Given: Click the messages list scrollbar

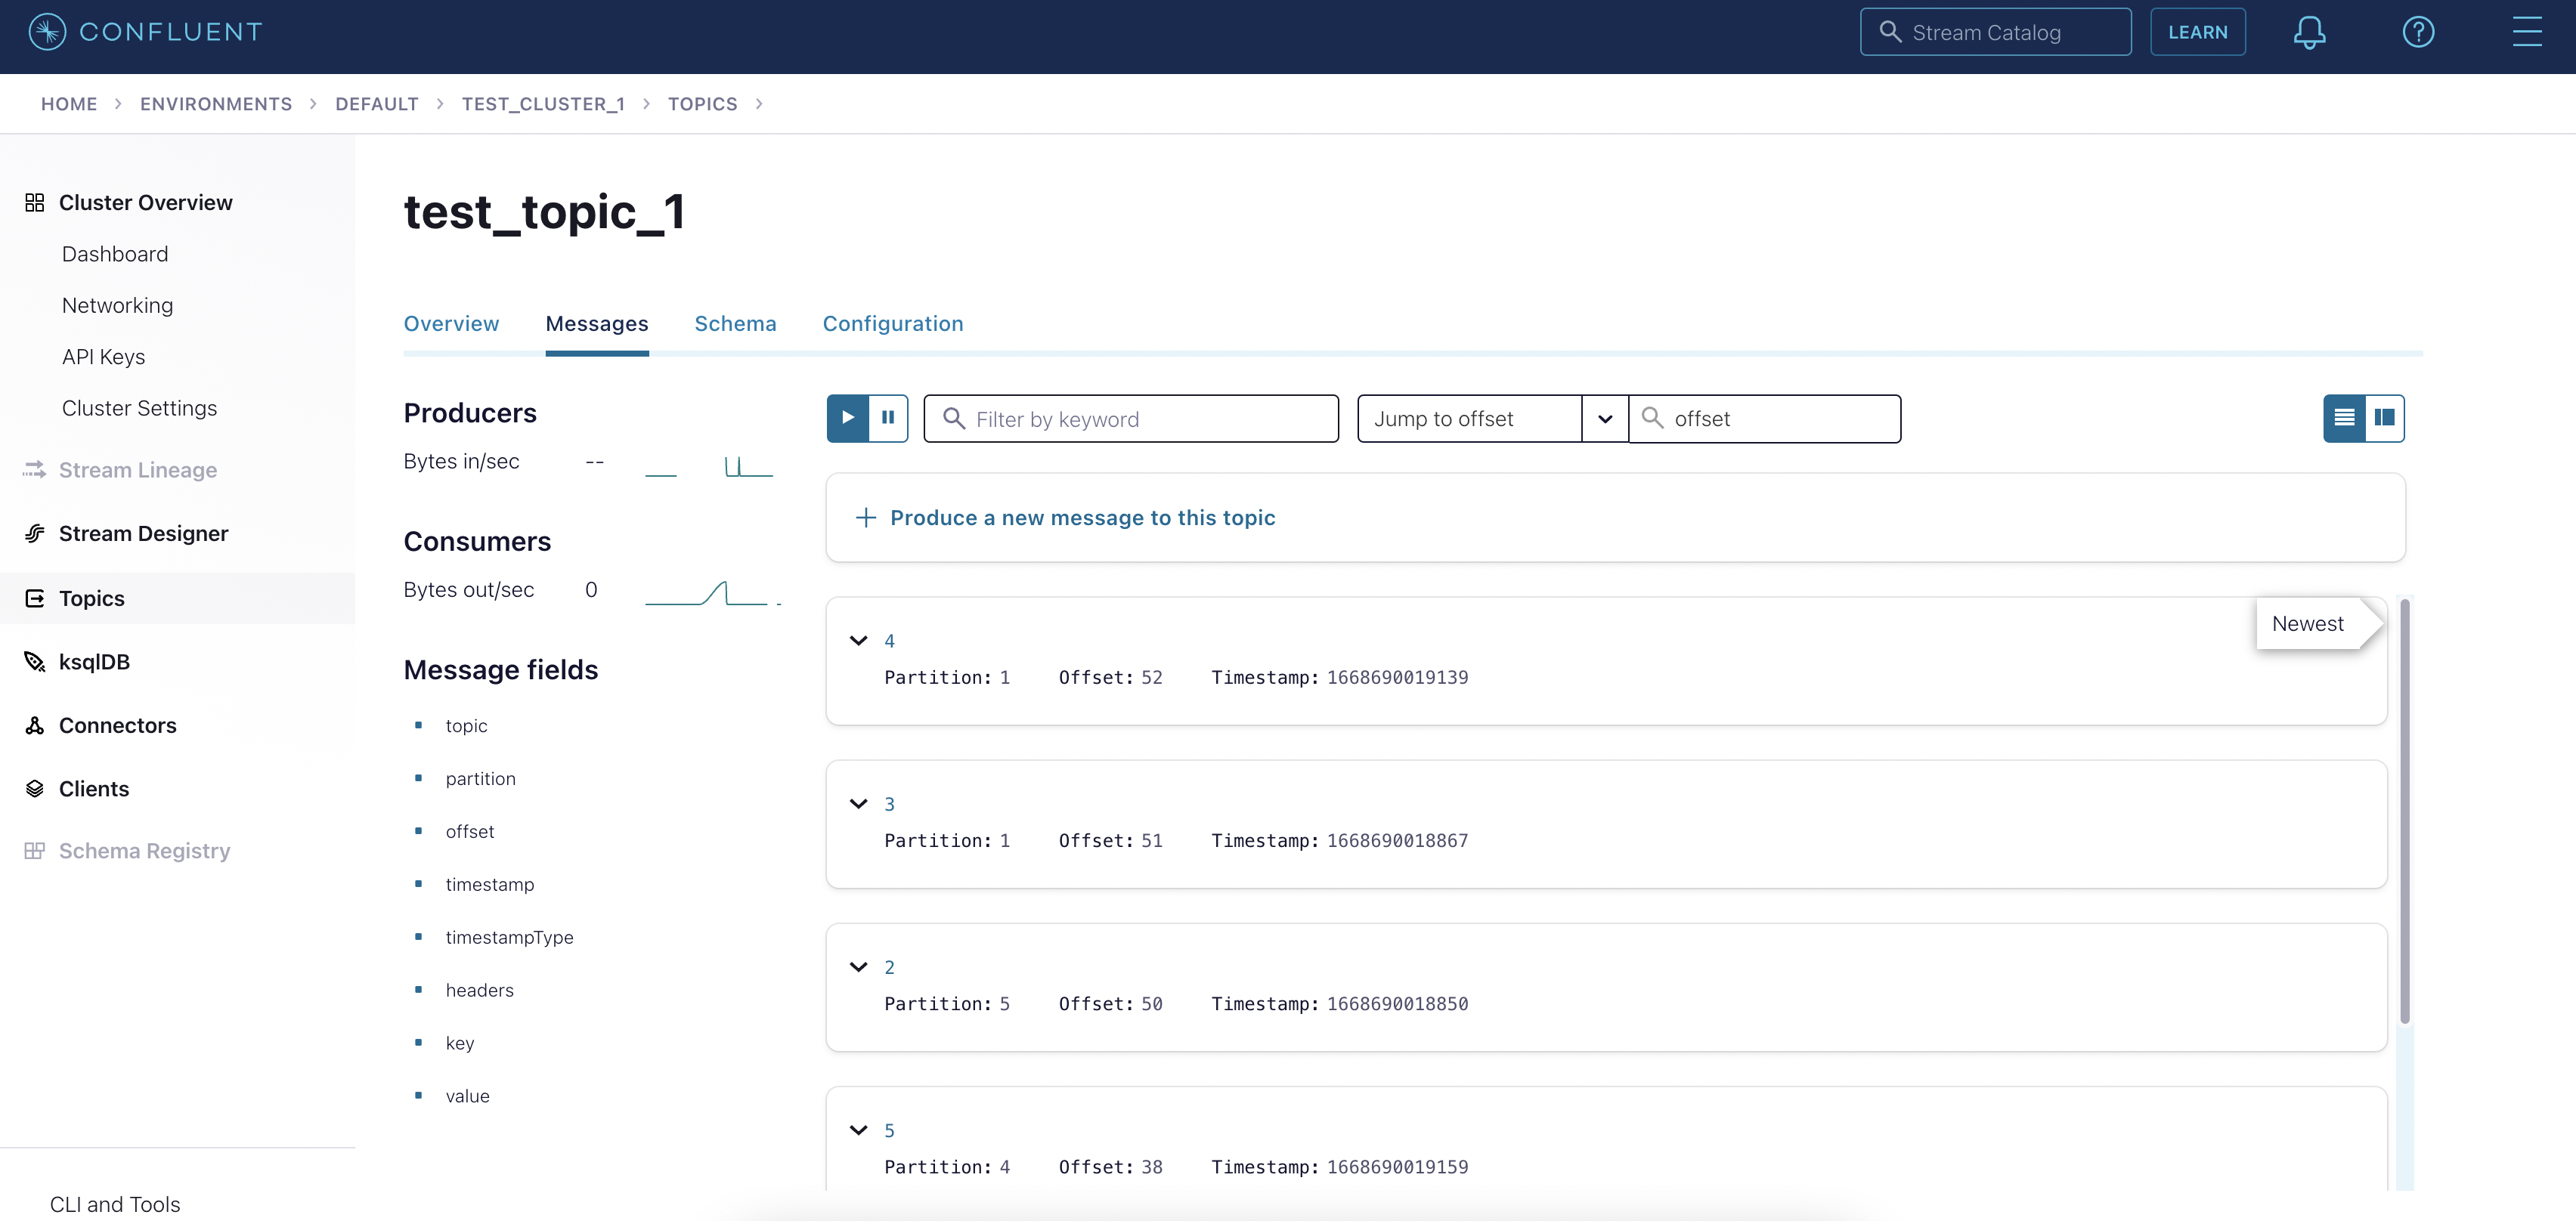Looking at the screenshot, I should coord(2404,810).
